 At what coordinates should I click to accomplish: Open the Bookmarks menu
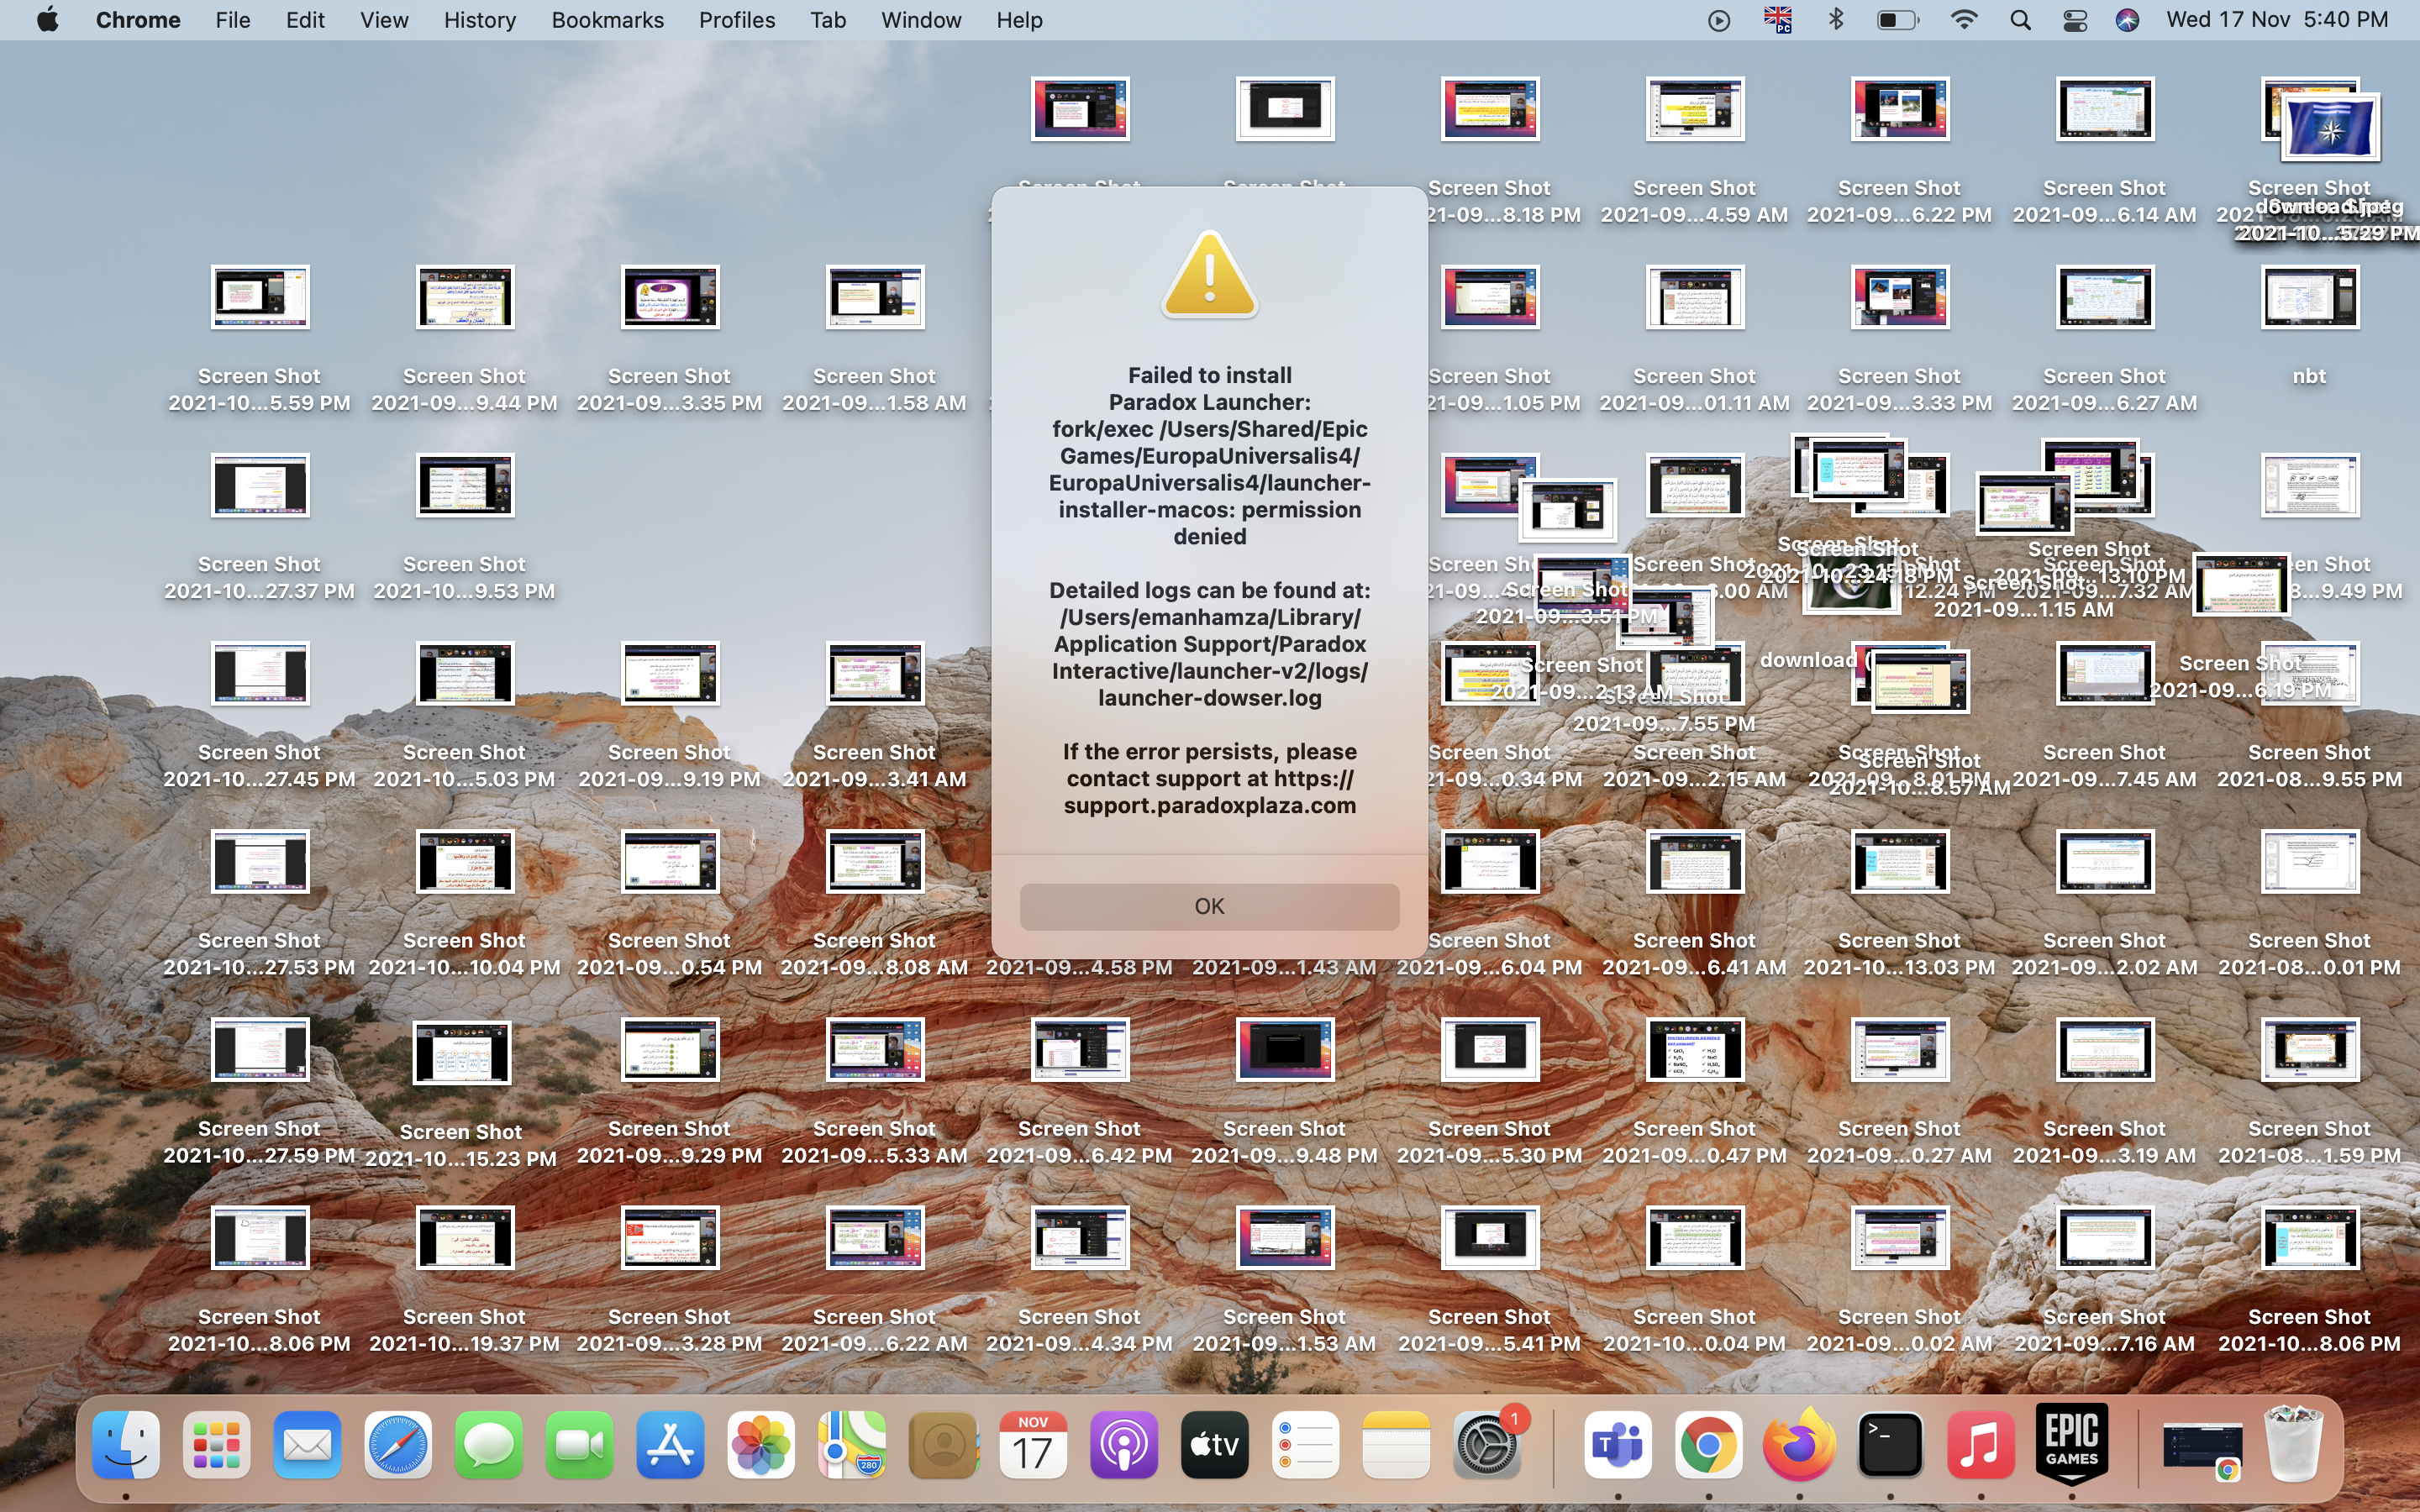pos(607,20)
